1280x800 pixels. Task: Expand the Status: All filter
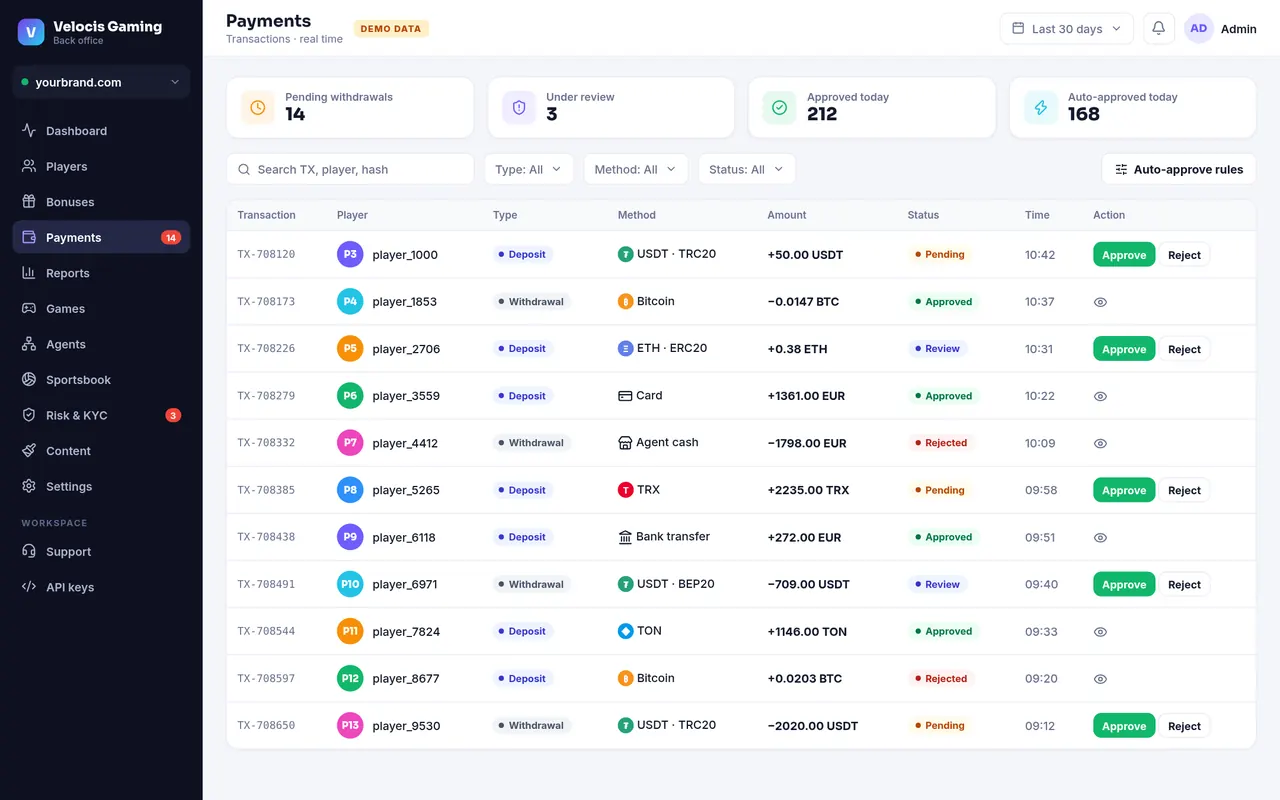[747, 169]
